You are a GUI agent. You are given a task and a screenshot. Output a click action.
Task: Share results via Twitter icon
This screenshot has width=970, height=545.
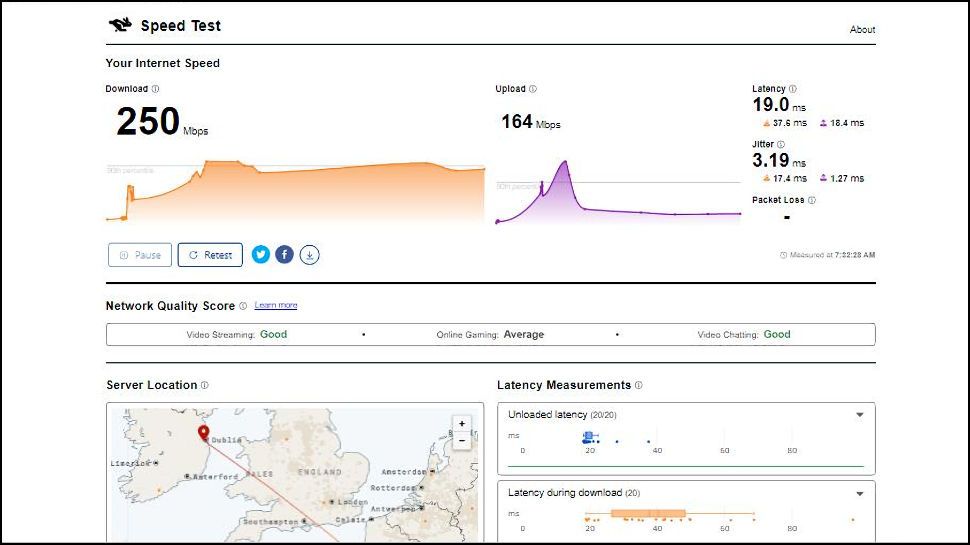261,255
